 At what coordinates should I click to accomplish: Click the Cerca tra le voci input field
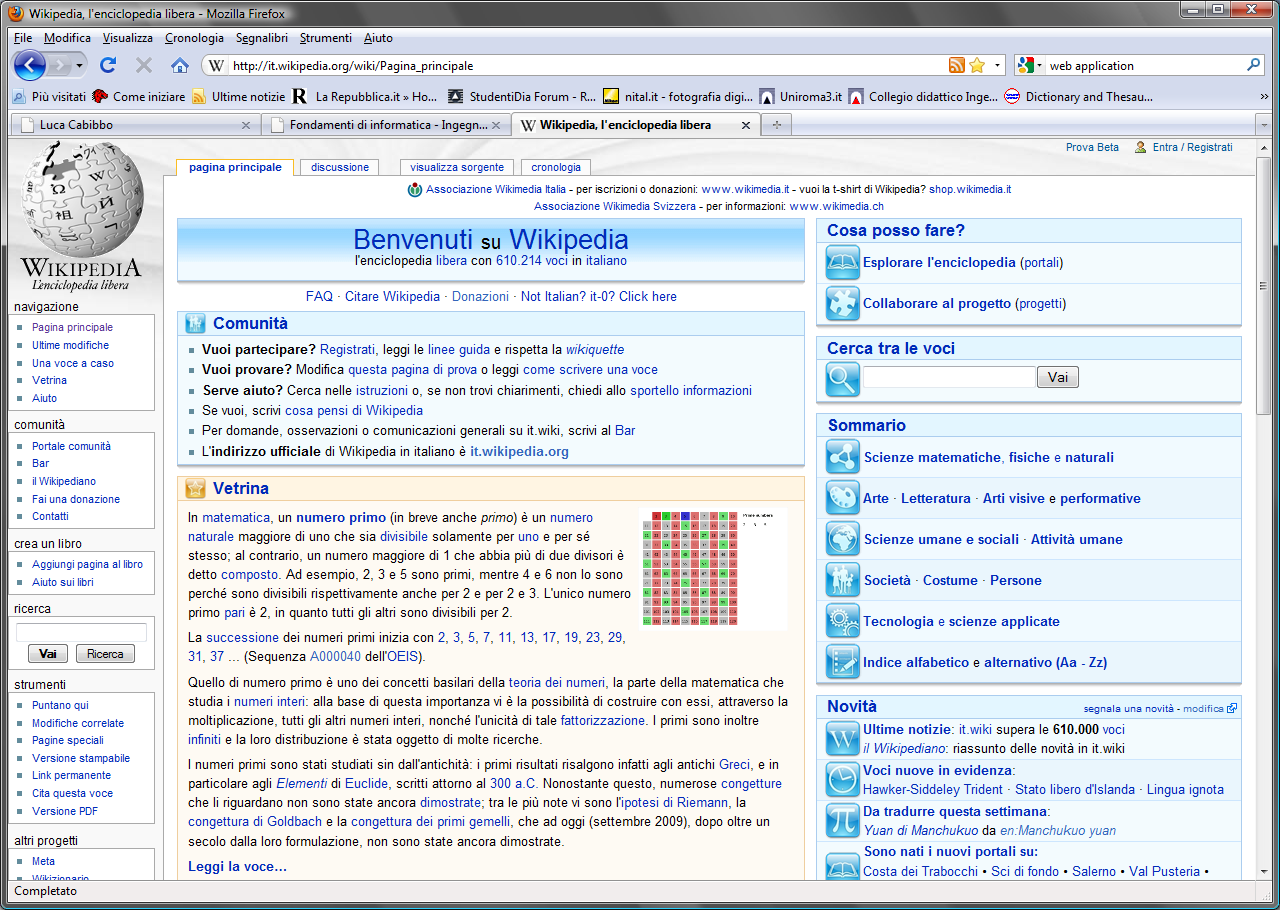coord(949,377)
